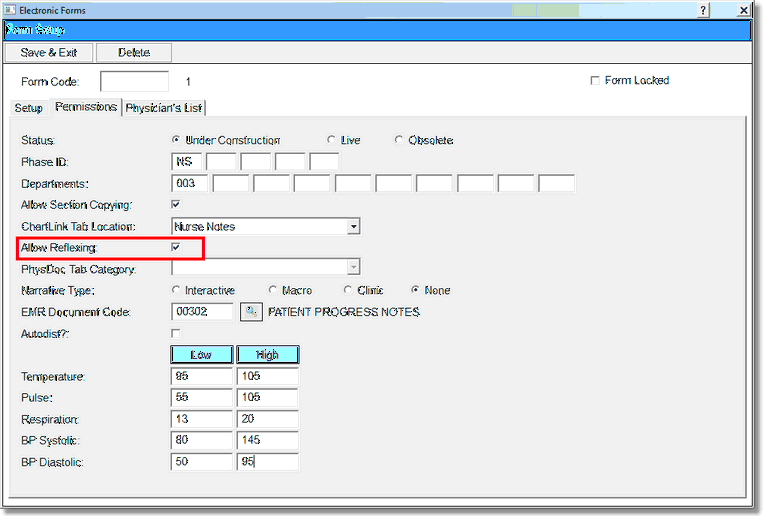Click the BP Systolic High field
This screenshot has height=518, width=764.
tap(267, 441)
